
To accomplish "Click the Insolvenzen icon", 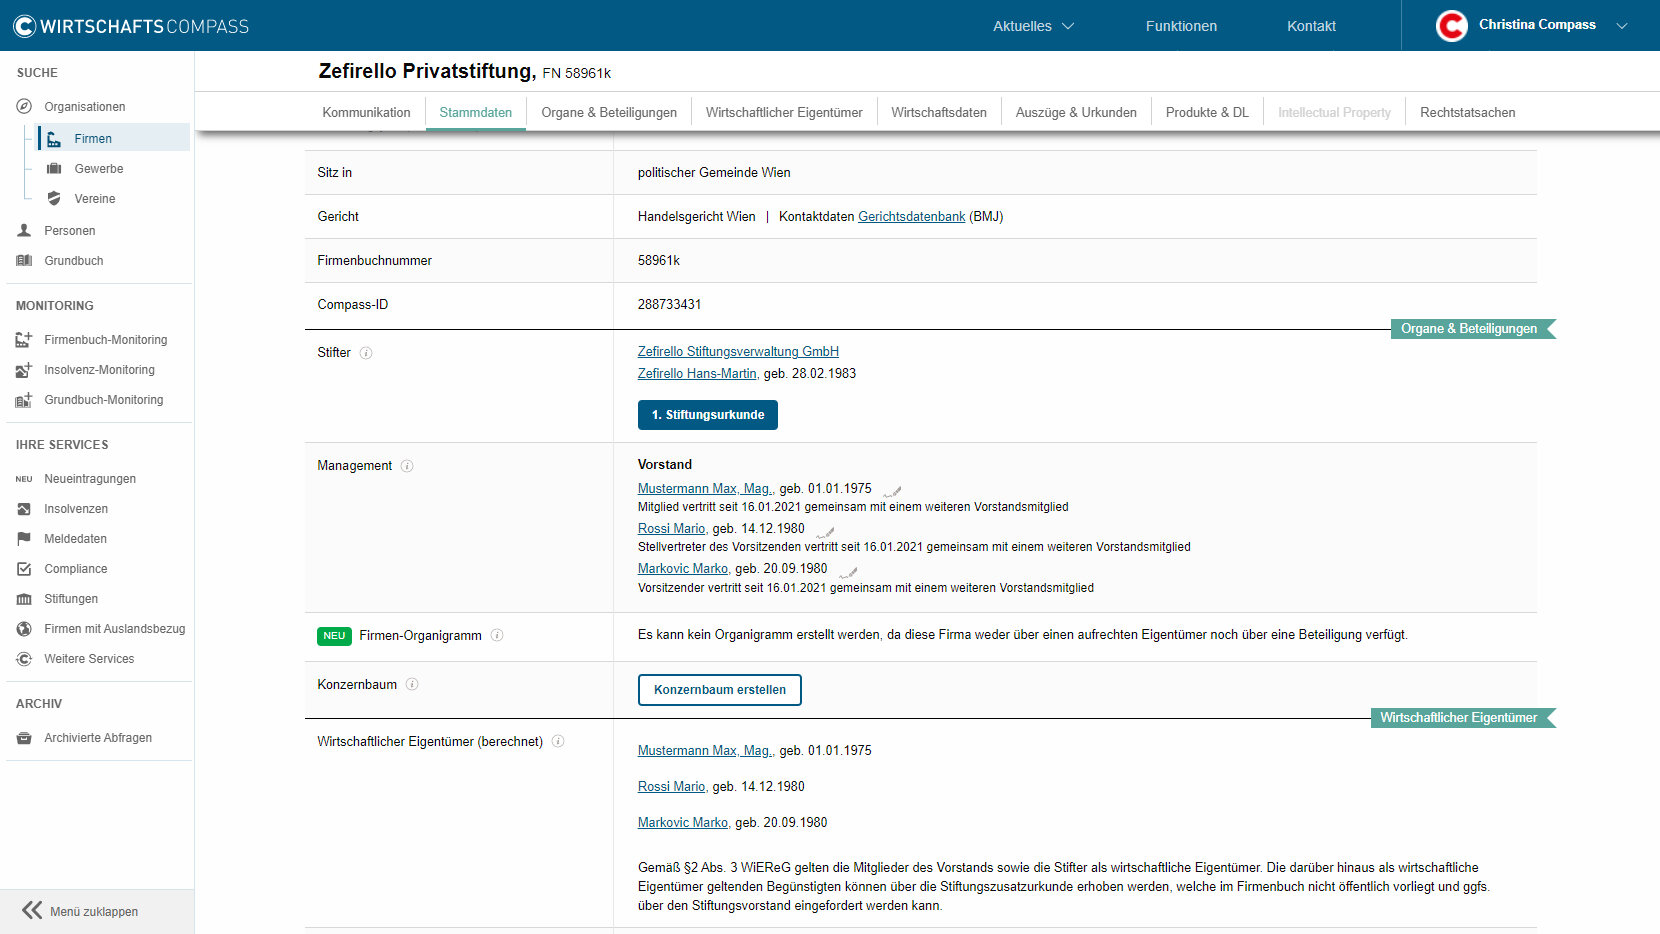I will point(24,509).
